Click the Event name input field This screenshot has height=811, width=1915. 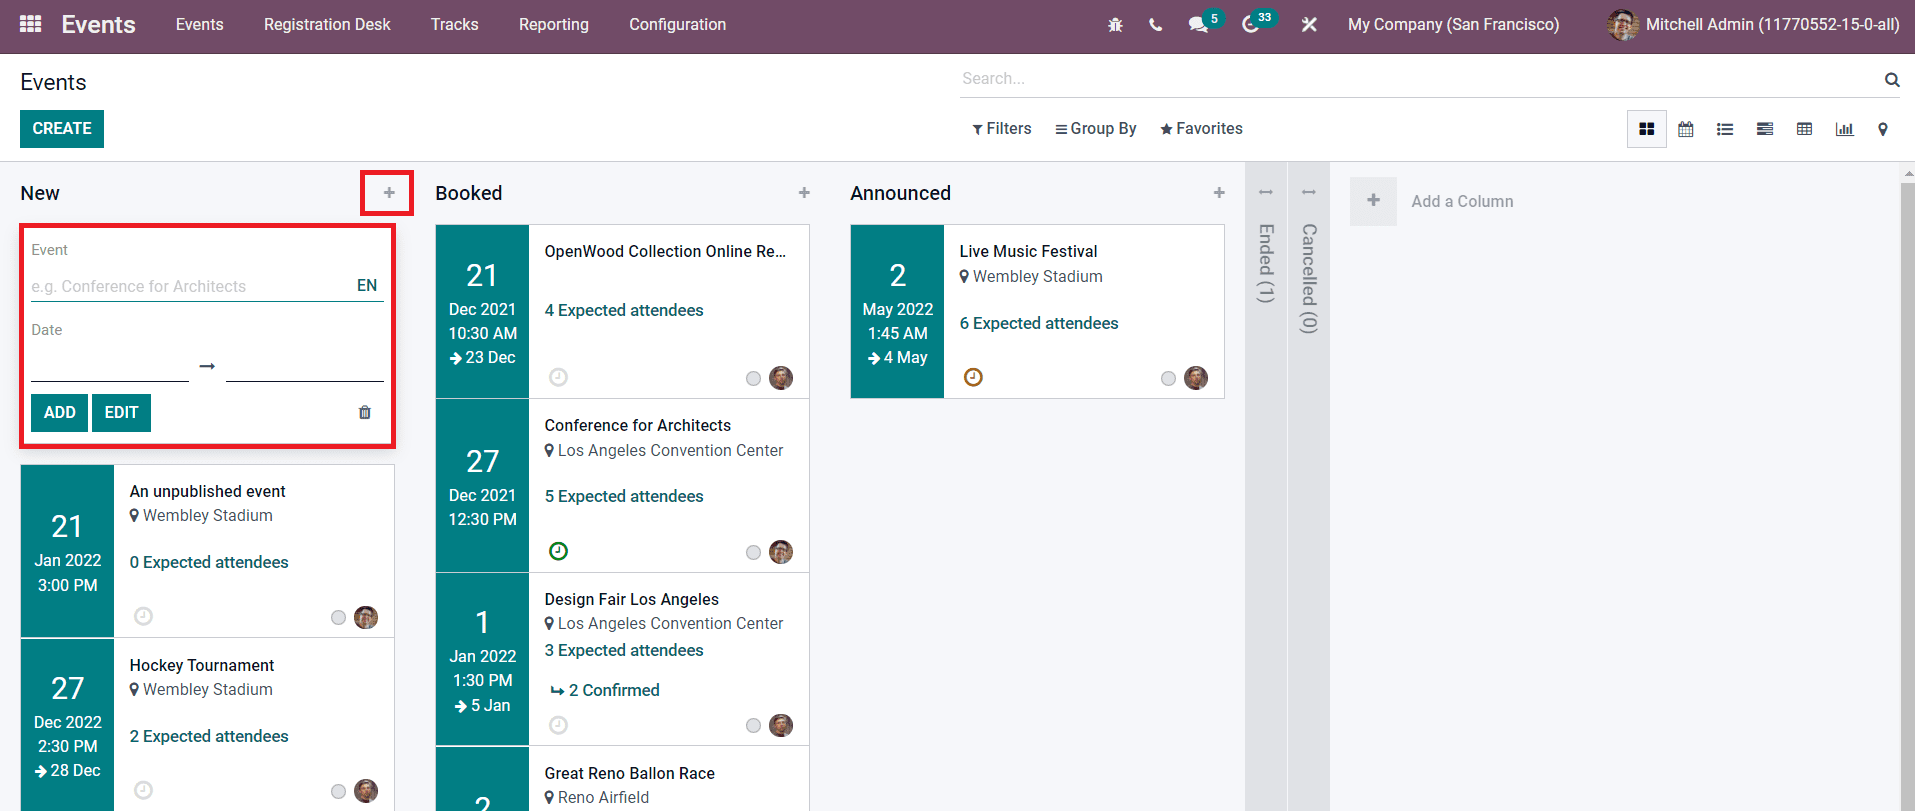click(190, 286)
